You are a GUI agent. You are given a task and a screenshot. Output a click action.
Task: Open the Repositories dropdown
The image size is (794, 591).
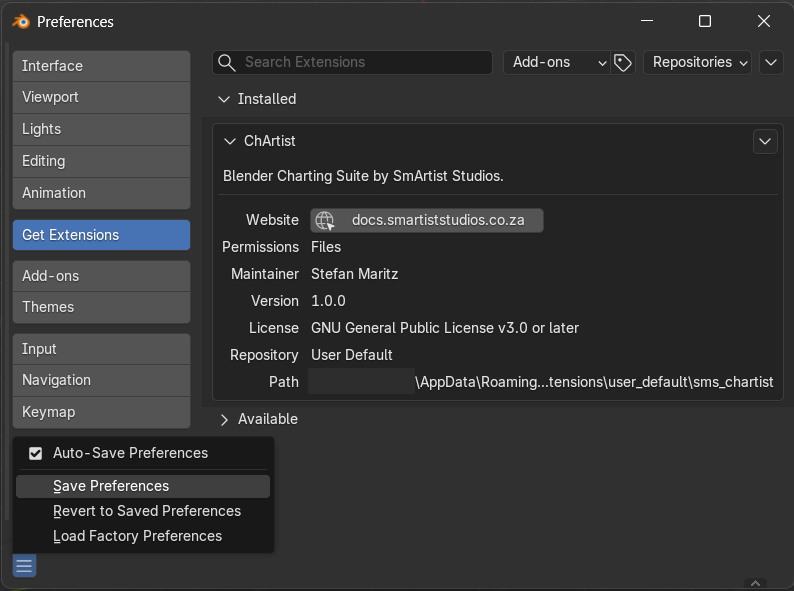pyautogui.click(x=697, y=62)
